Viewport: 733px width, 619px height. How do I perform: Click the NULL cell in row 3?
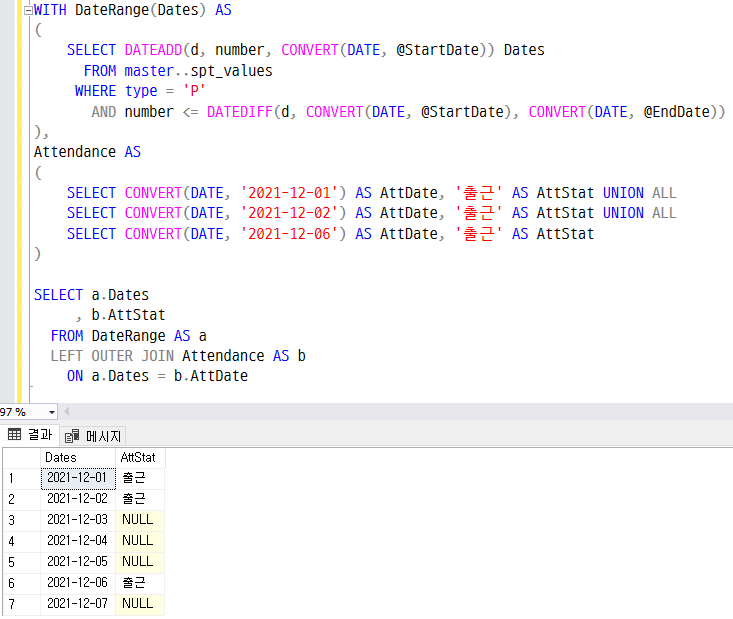click(x=140, y=520)
